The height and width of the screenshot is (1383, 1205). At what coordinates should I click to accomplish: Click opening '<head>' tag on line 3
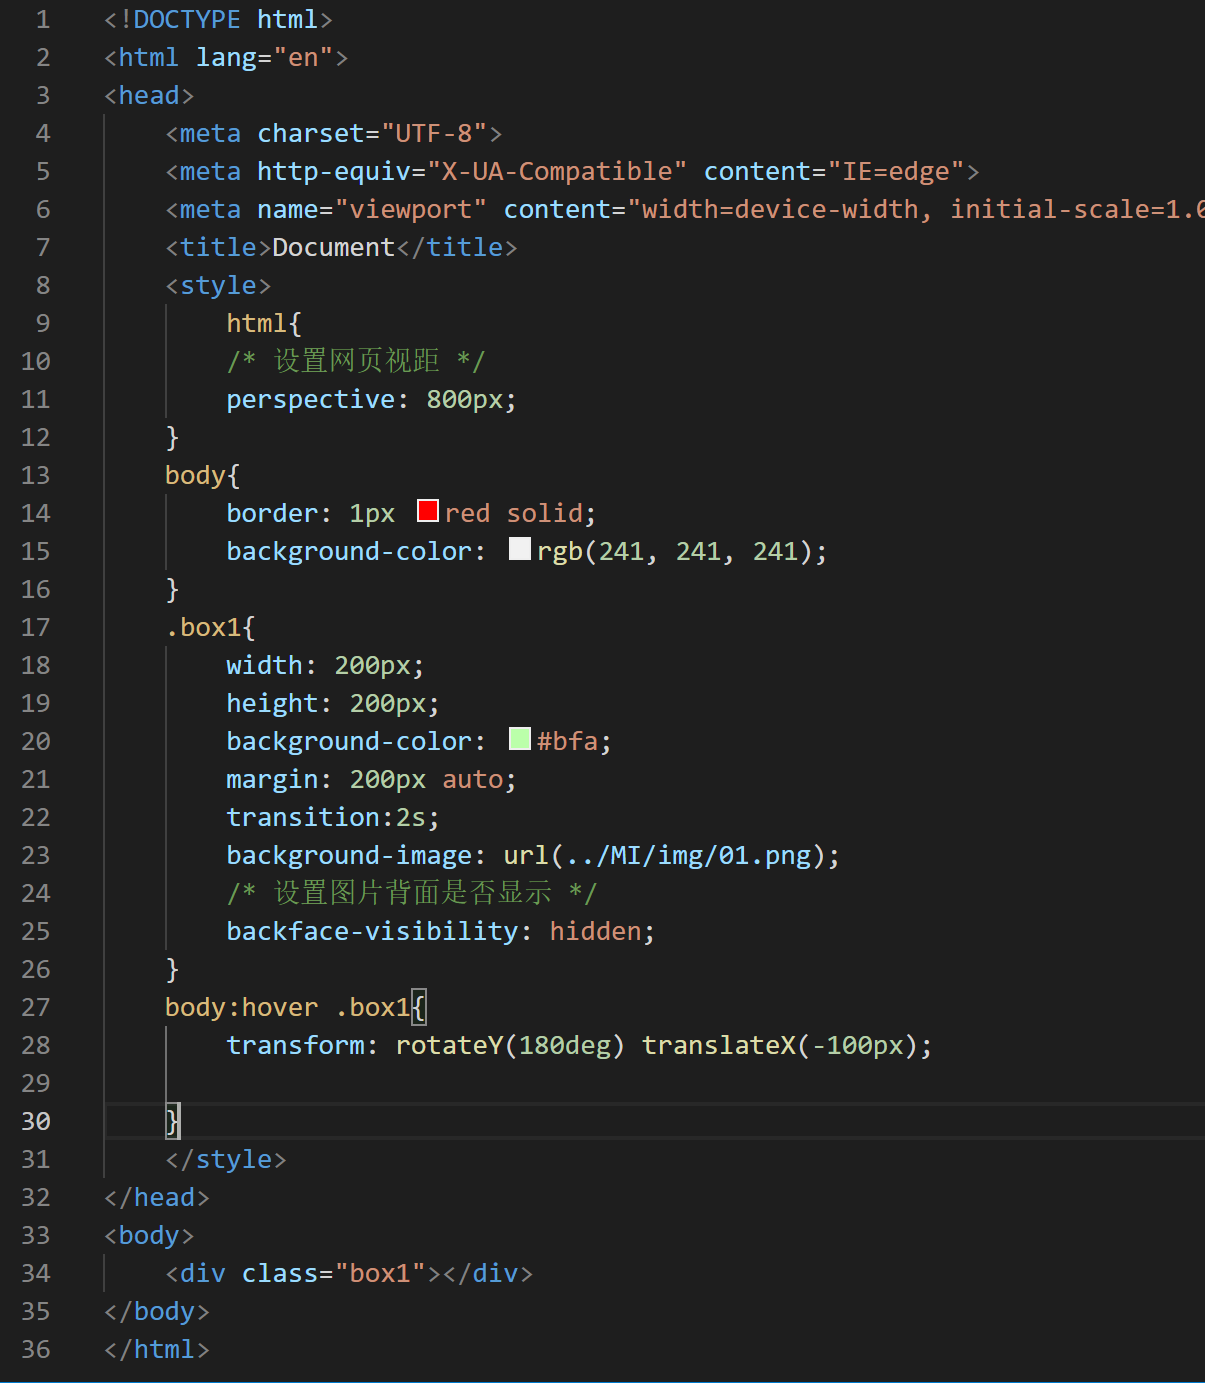click(x=149, y=95)
